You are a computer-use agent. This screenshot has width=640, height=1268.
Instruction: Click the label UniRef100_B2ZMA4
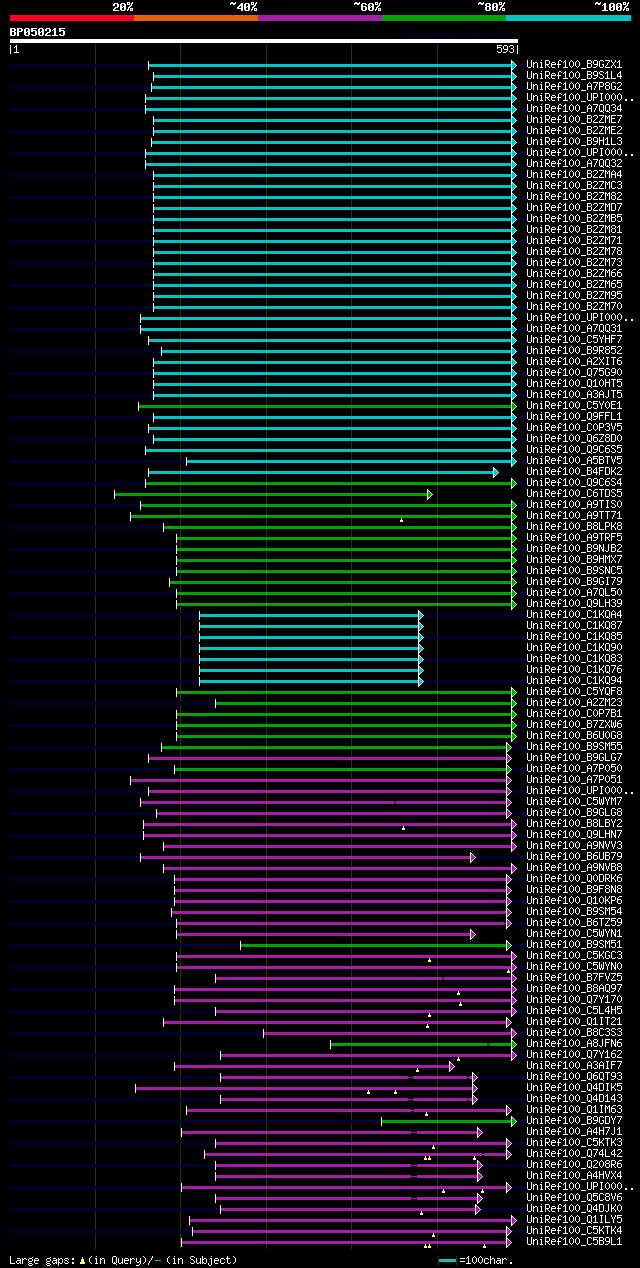(x=575, y=175)
